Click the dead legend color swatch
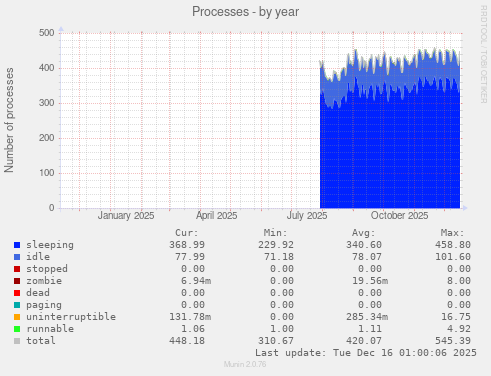Image resolution: width=491 pixels, height=376 pixels. click(x=17, y=293)
